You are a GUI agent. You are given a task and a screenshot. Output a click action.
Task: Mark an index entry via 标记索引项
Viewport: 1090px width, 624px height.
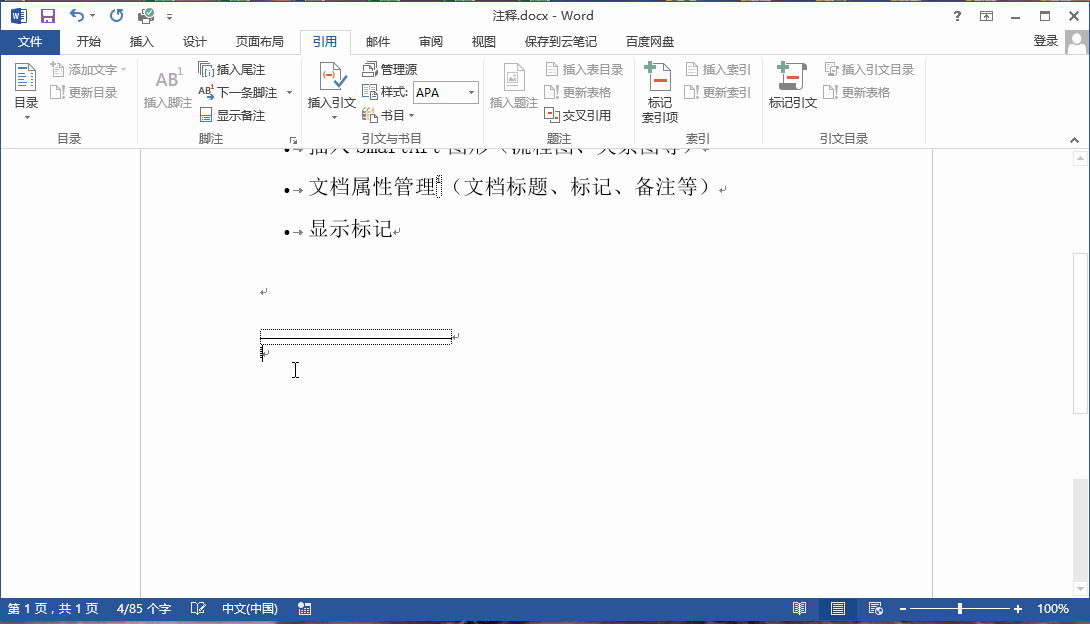pyautogui.click(x=659, y=90)
